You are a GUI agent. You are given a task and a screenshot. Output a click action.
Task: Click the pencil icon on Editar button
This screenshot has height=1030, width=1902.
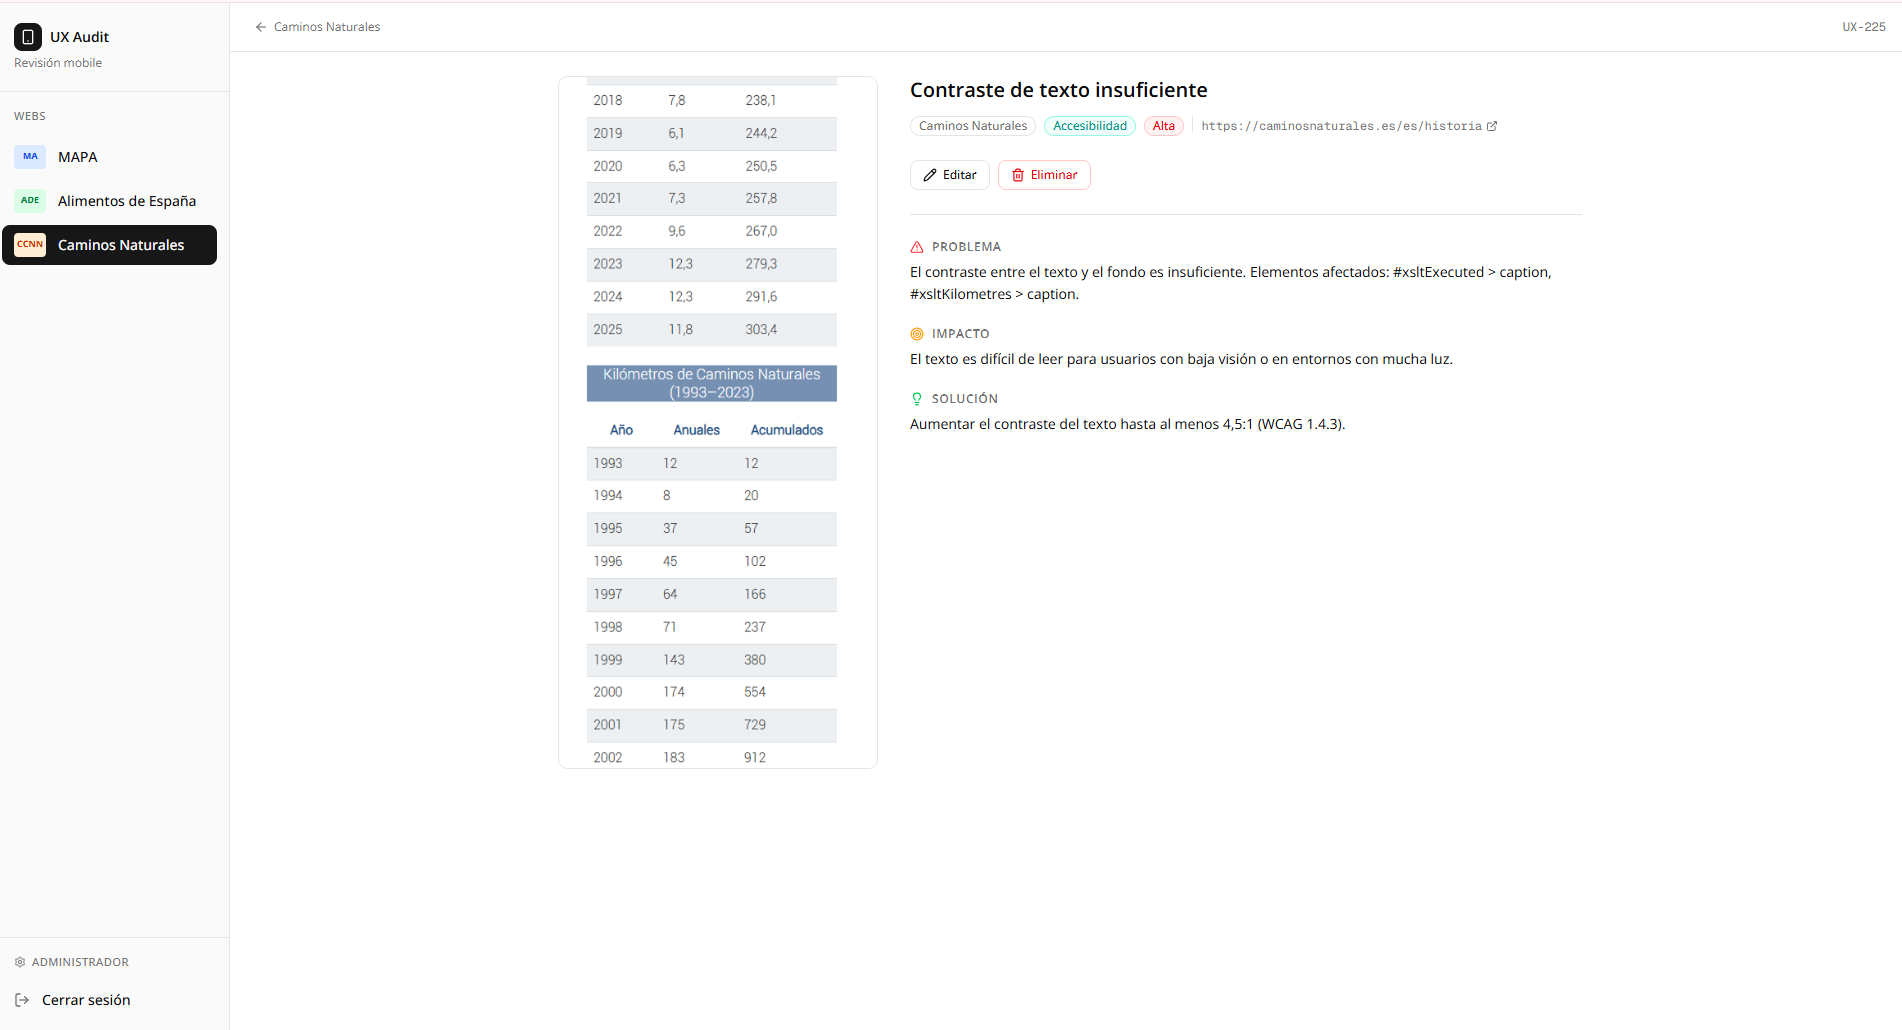pyautogui.click(x=930, y=175)
